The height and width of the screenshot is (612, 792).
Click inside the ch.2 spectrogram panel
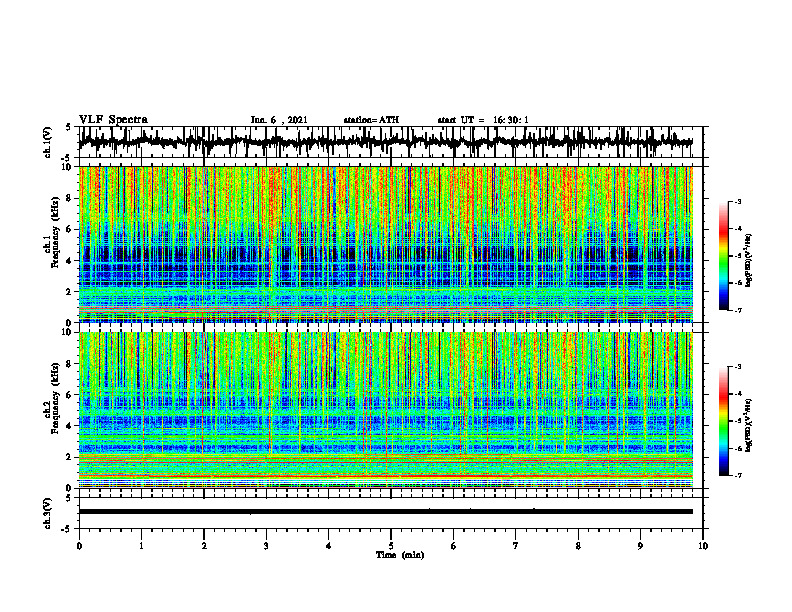(x=385, y=410)
